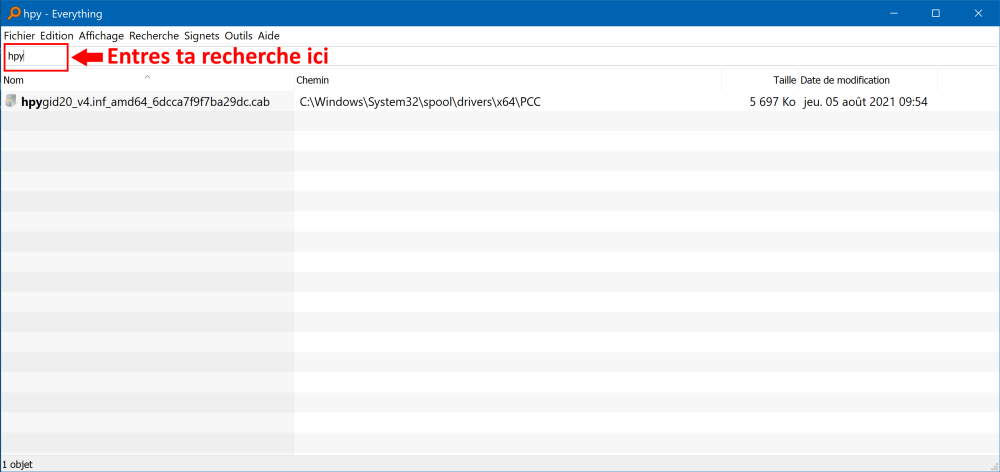
Task: Open the Aide menu
Action: click(x=268, y=36)
